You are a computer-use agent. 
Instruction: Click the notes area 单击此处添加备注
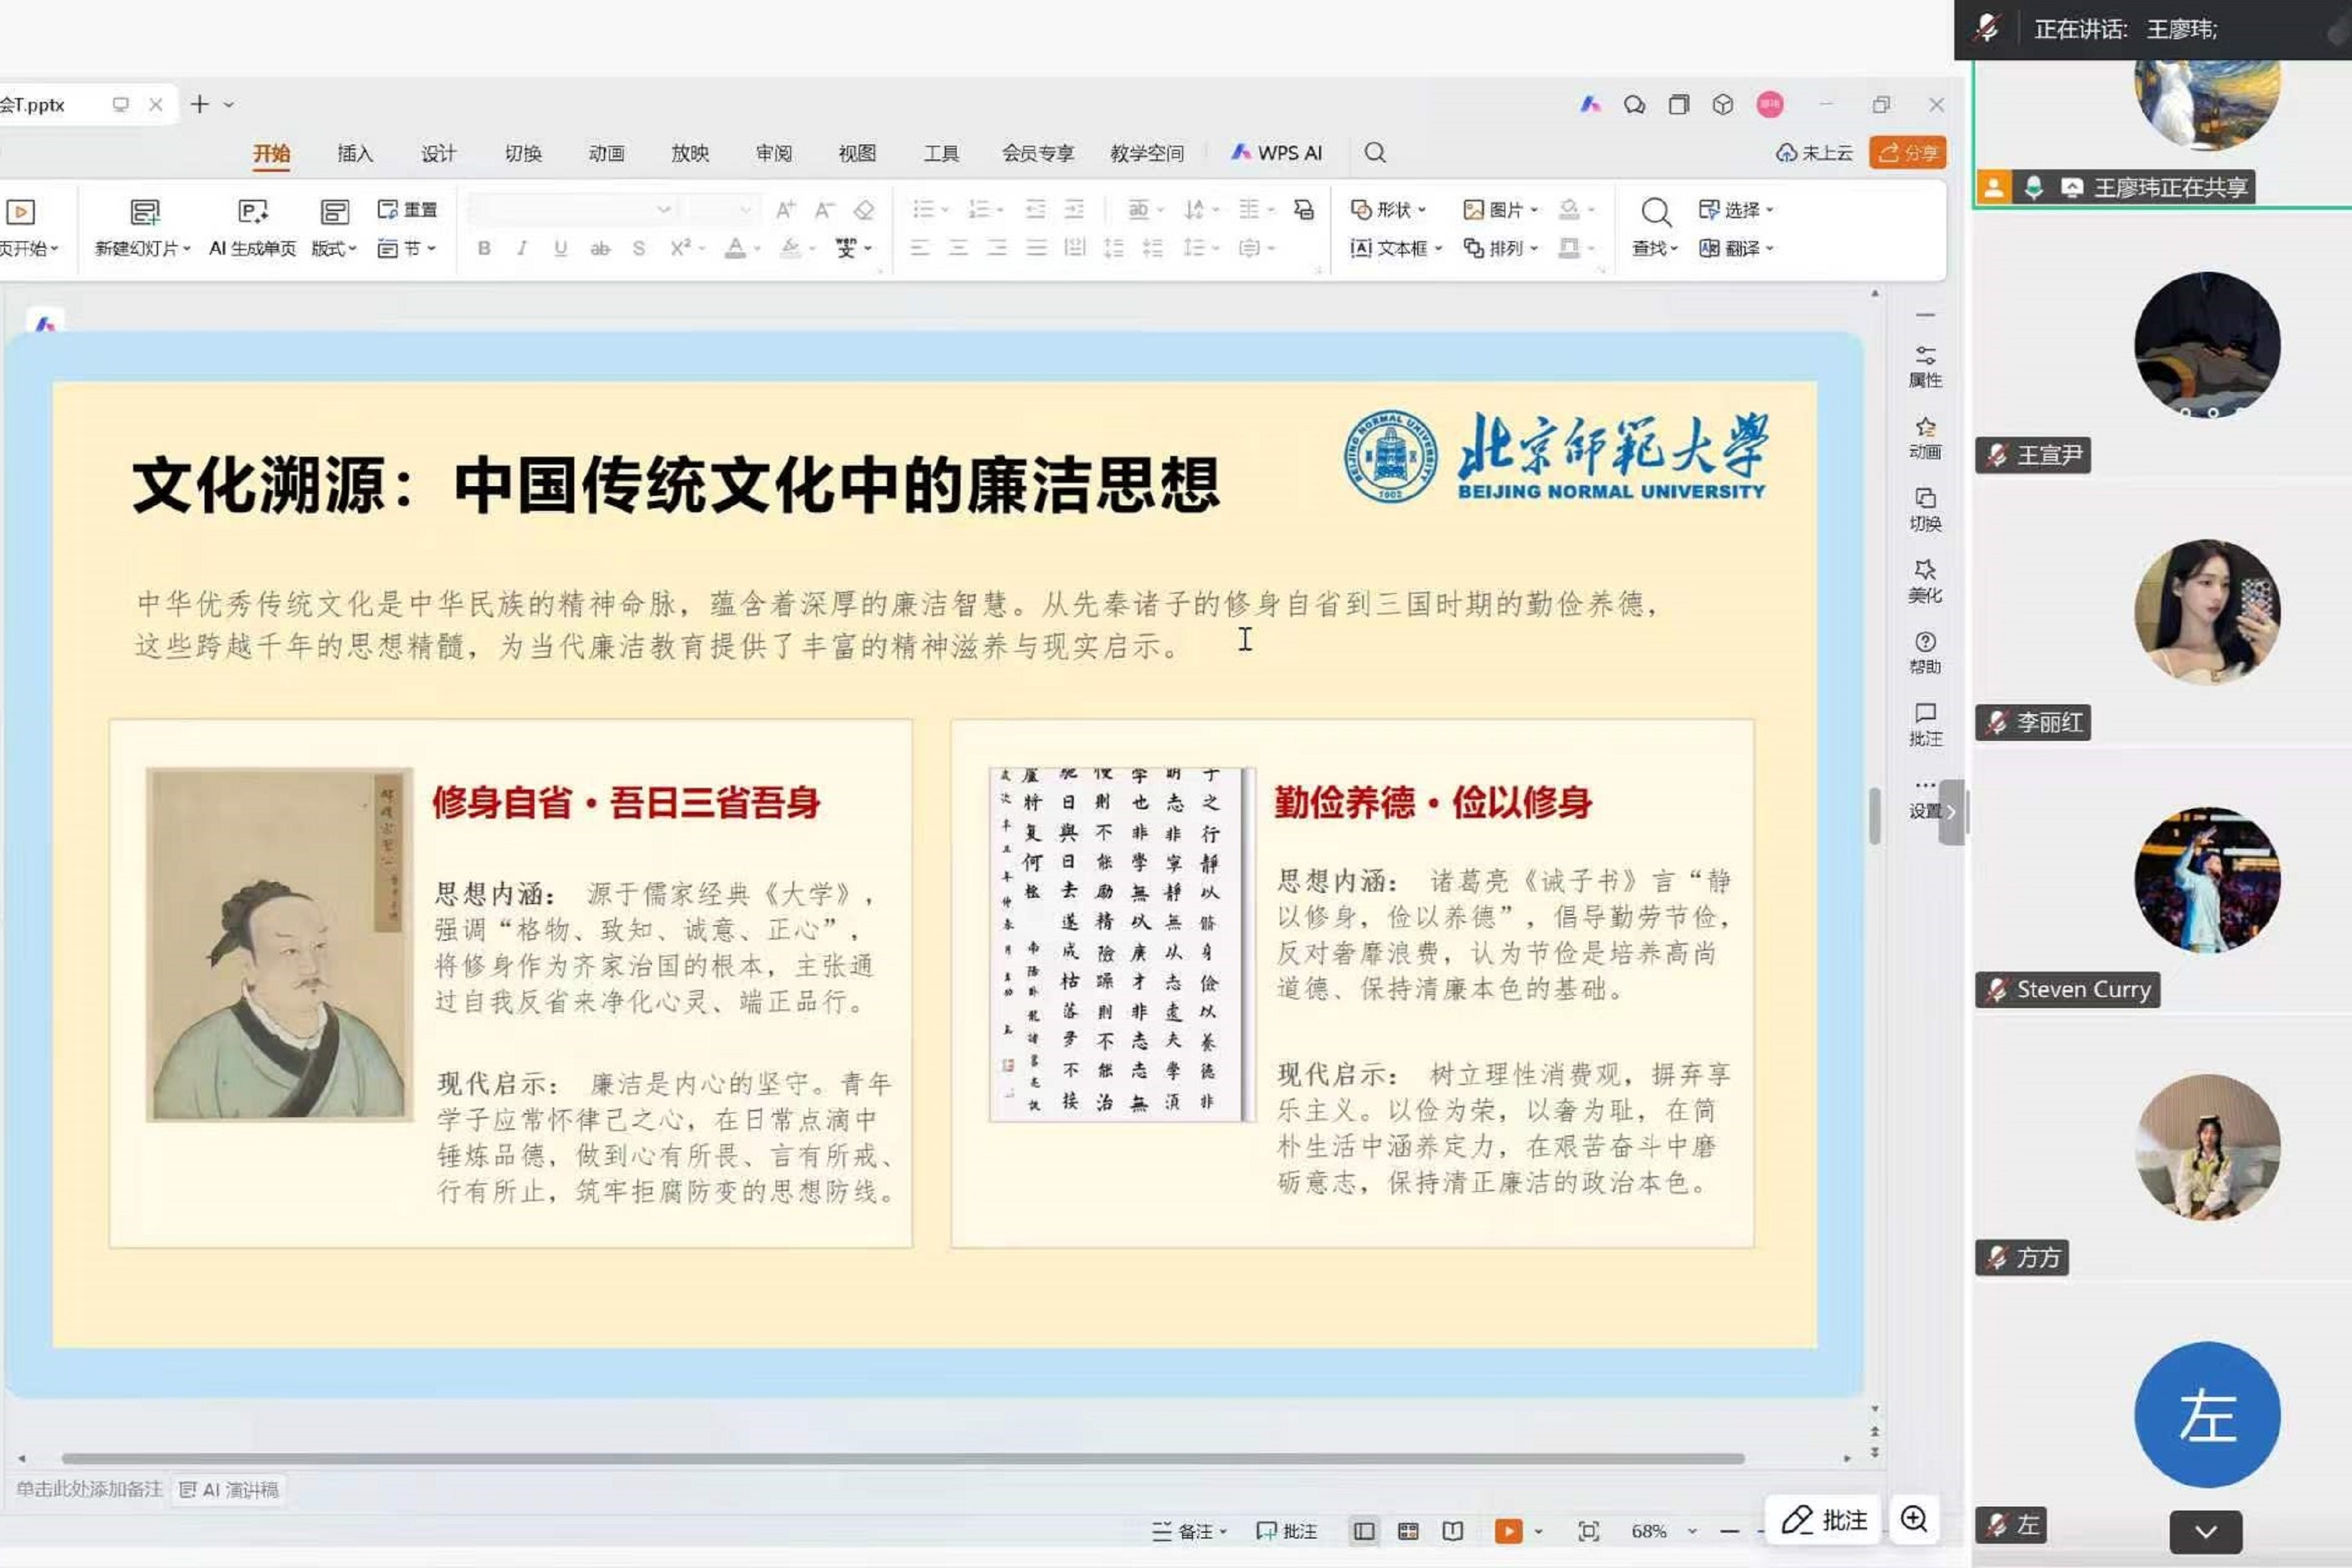[89, 1489]
